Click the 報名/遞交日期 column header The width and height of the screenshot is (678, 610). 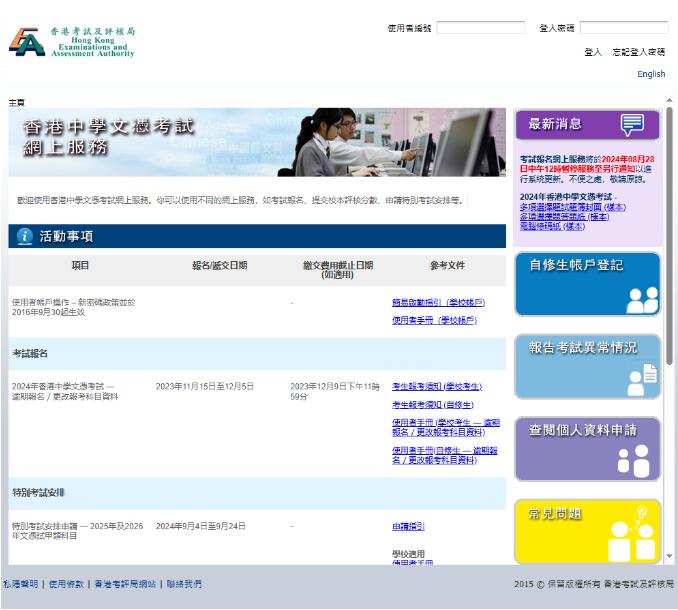[x=220, y=265]
